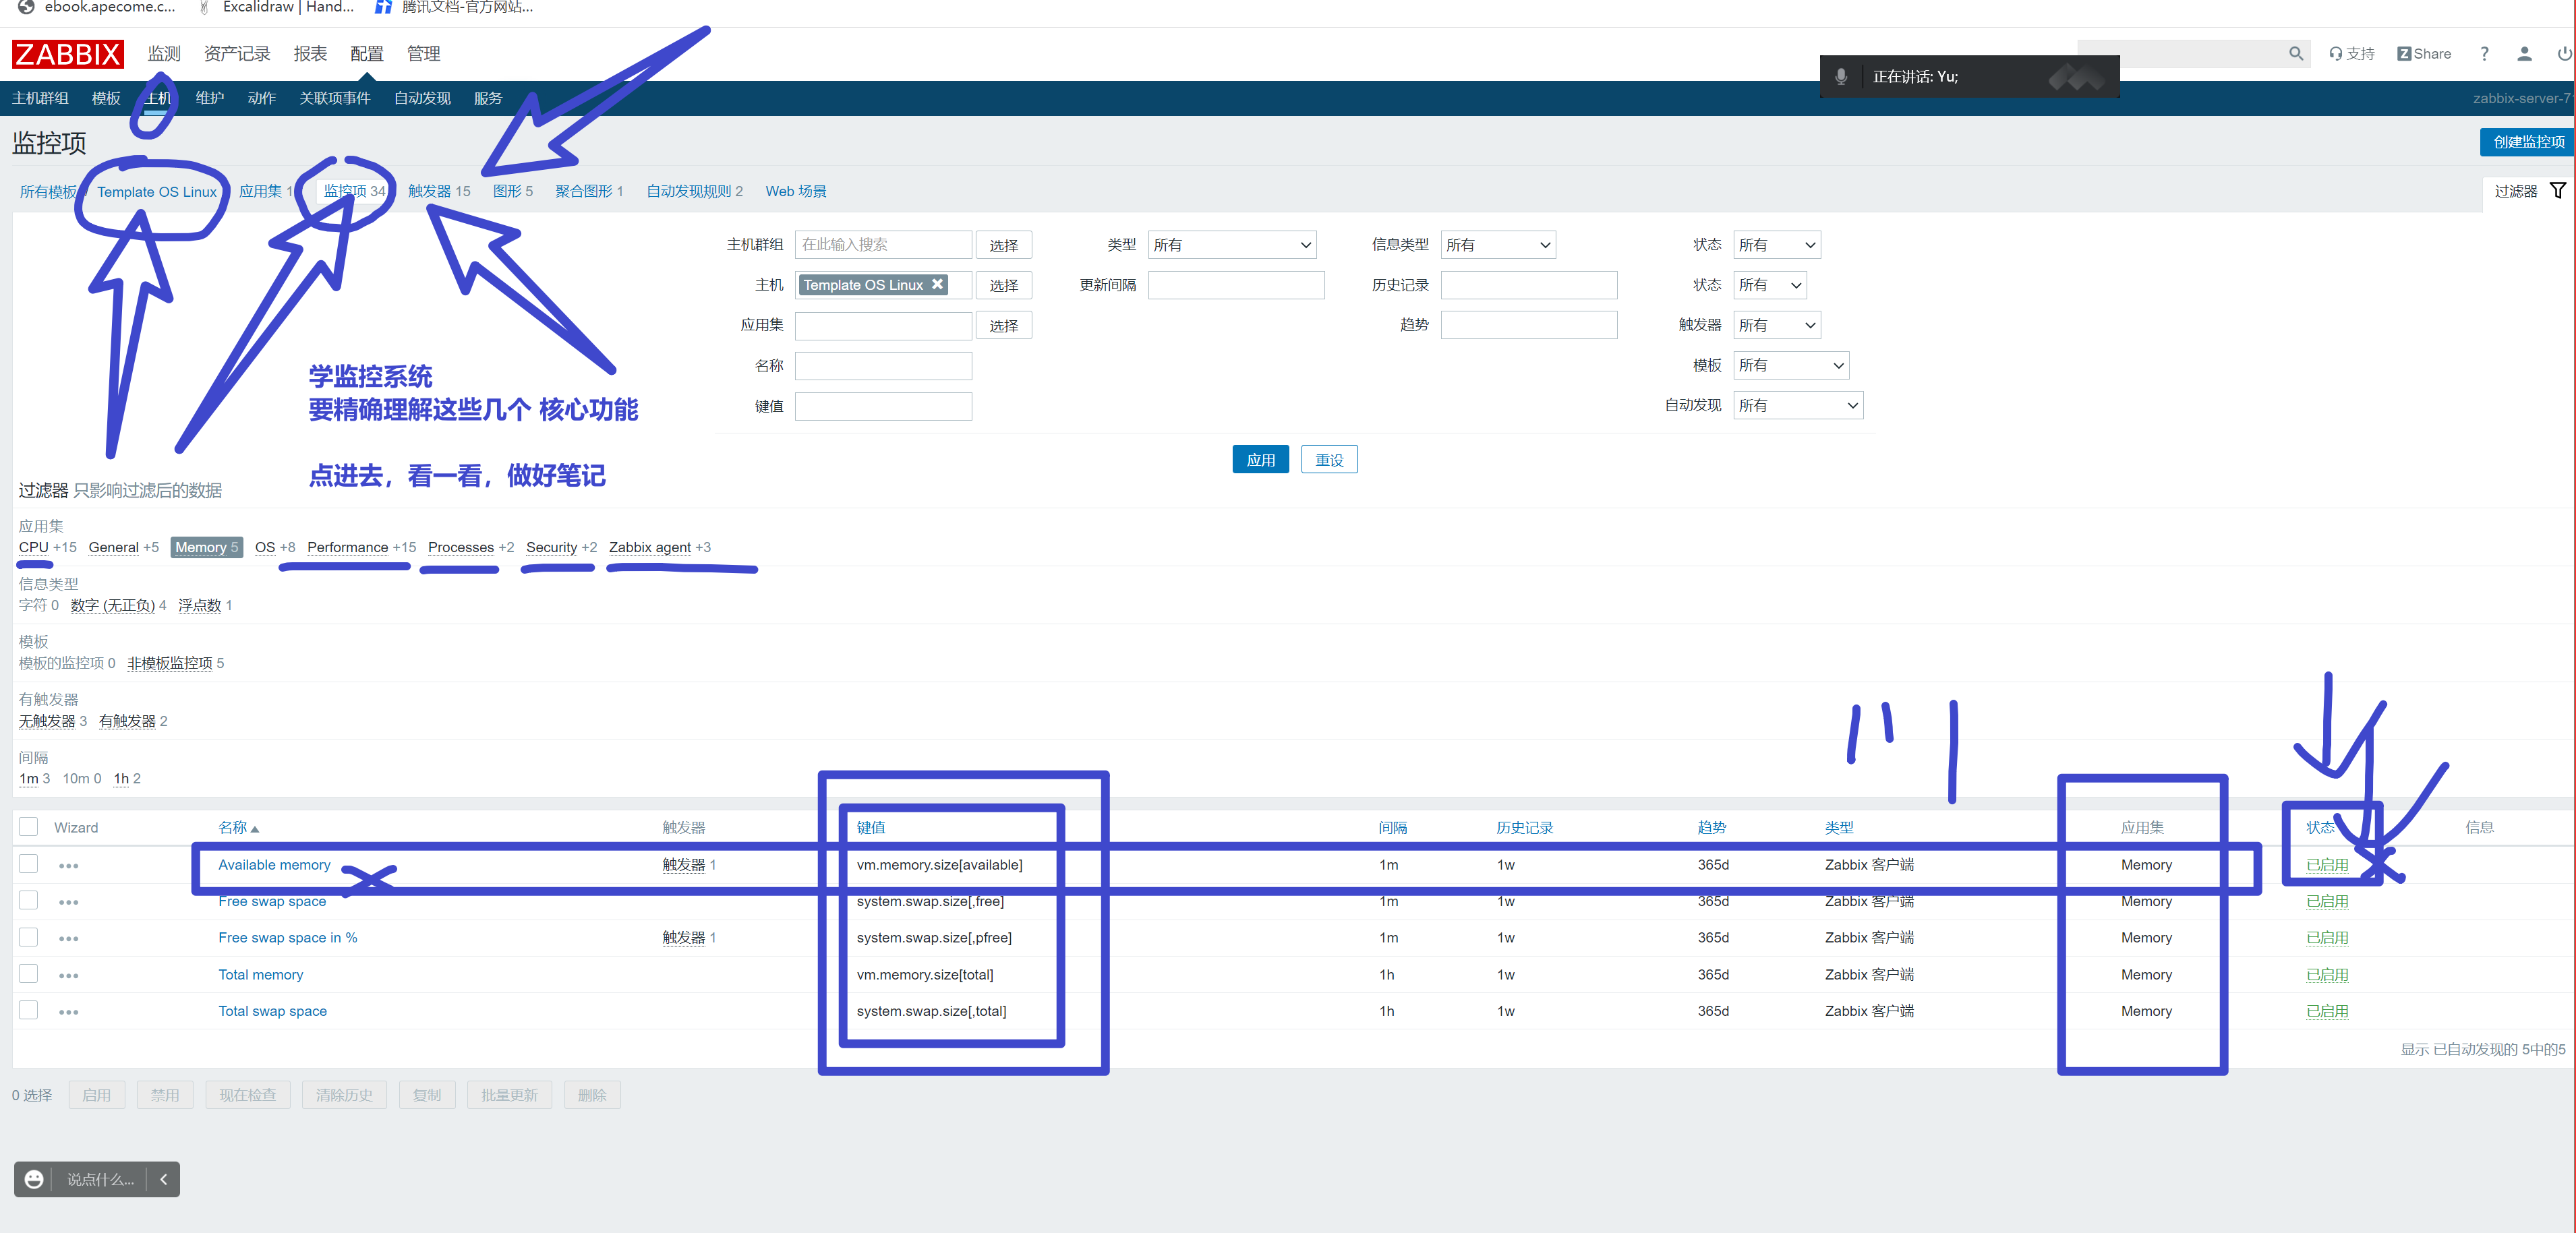Image resolution: width=2576 pixels, height=1233 pixels.
Task: Open the 模板 filter dropdown
Action: point(1791,365)
